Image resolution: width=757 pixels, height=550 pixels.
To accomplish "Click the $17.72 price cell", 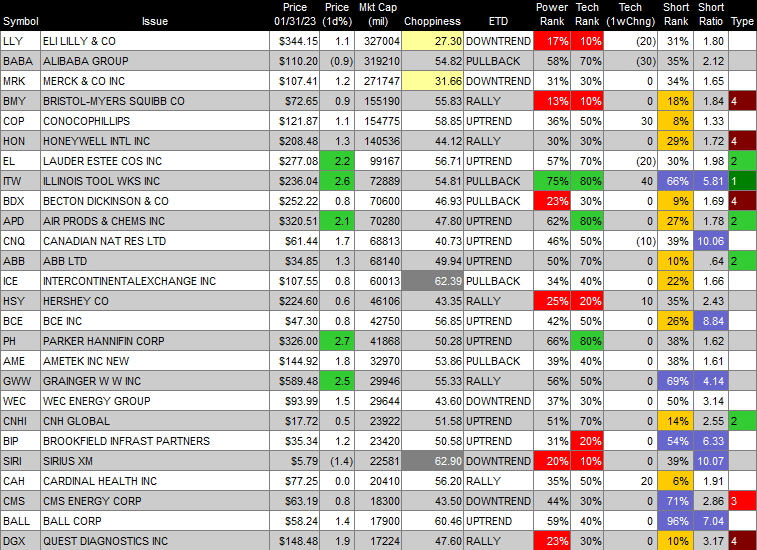I will coord(295,421).
